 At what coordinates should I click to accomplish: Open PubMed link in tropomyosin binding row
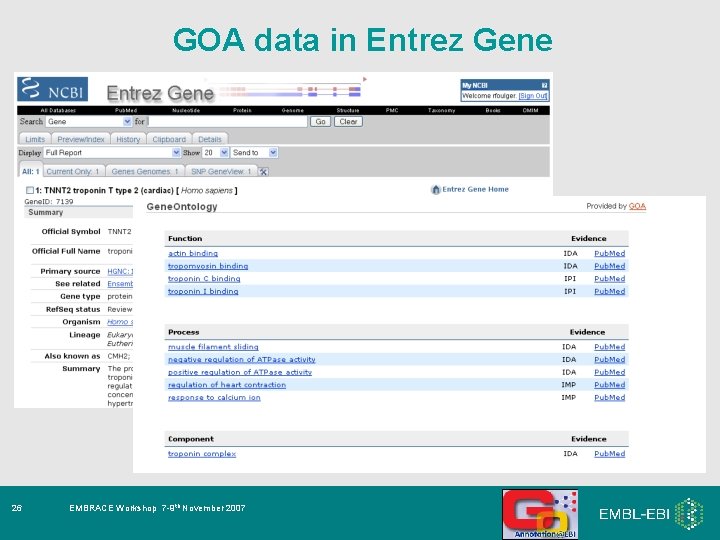pos(609,266)
